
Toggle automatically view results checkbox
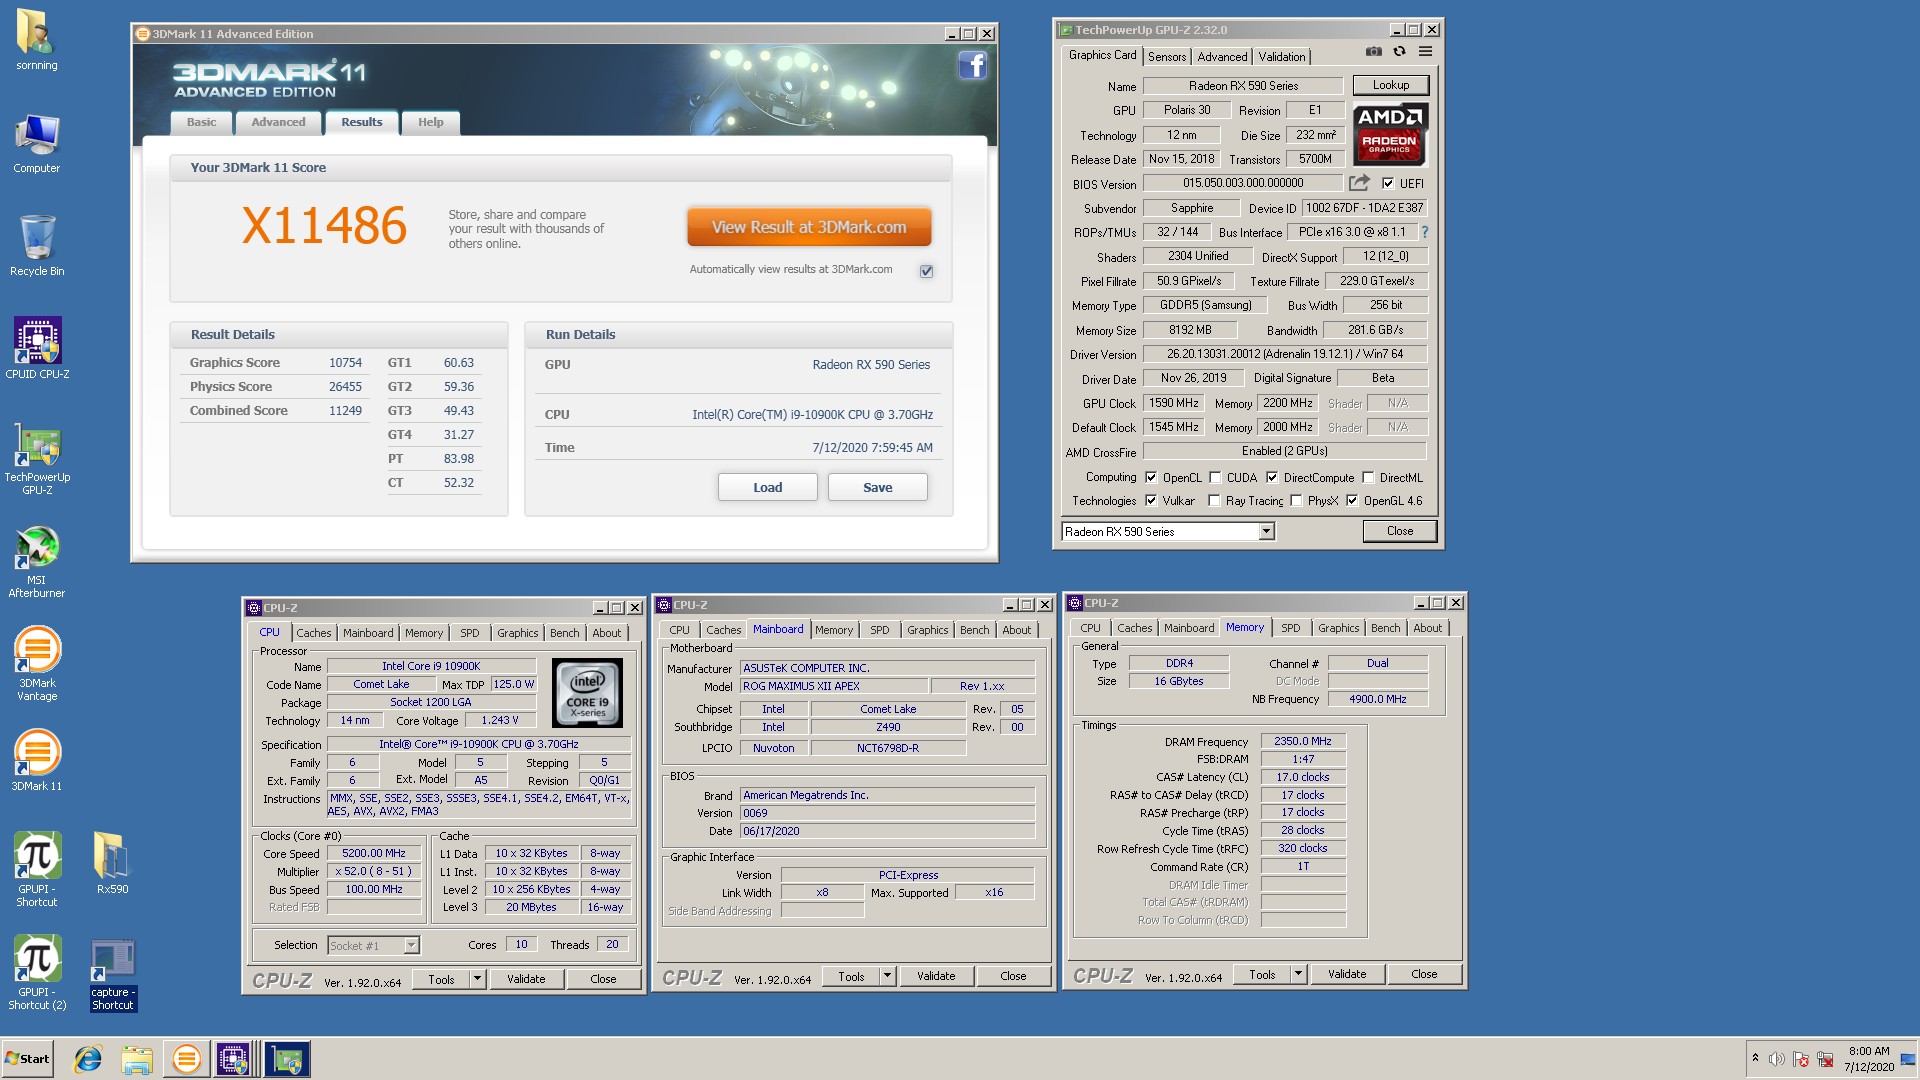(x=927, y=271)
